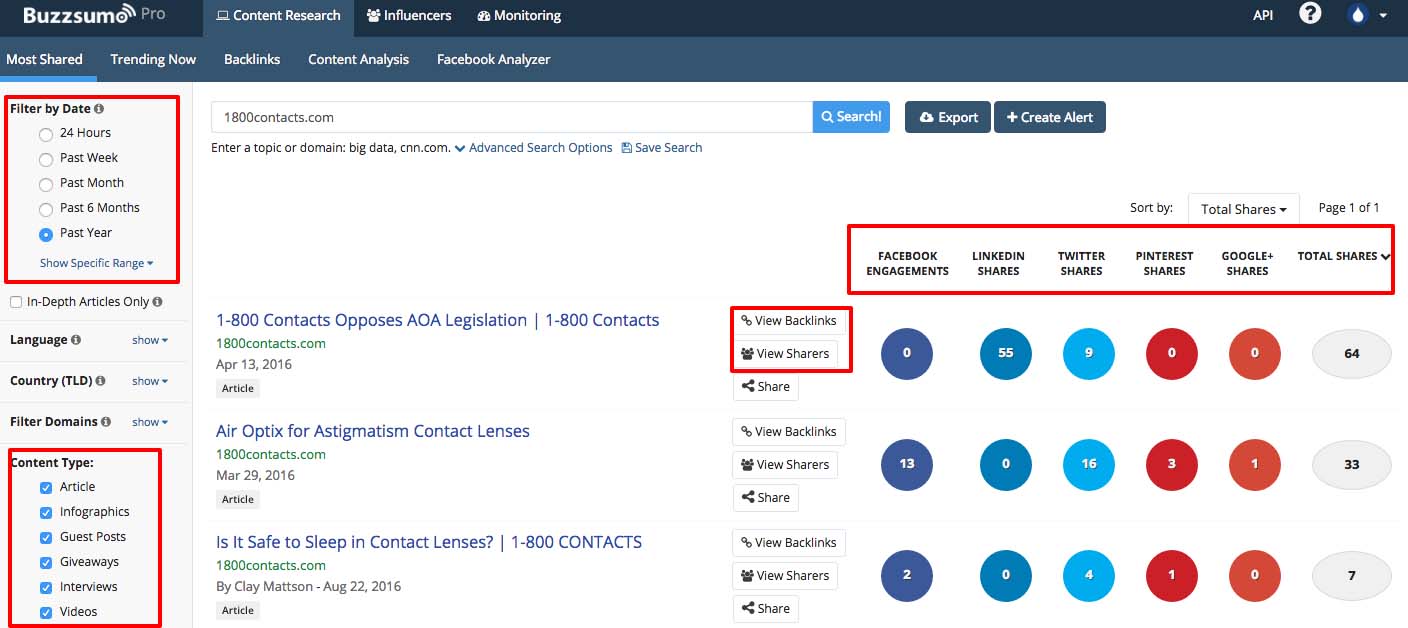This screenshot has width=1408, height=628.
Task: Show the Language filter options
Action: (150, 340)
